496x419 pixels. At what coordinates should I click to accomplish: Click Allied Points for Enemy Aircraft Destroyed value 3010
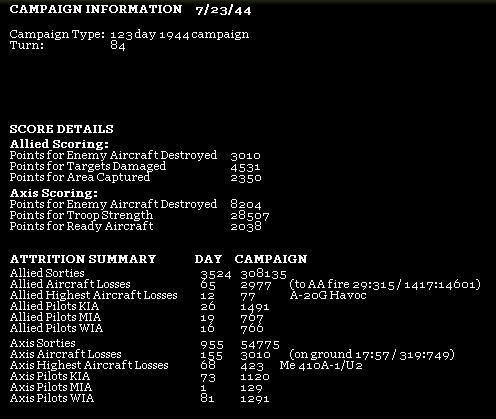coord(245,156)
